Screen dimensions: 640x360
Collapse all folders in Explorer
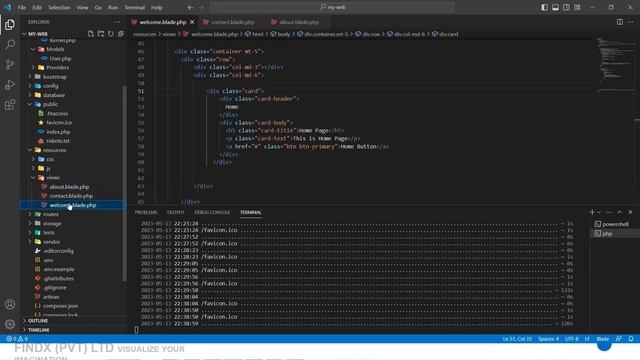click(121, 34)
